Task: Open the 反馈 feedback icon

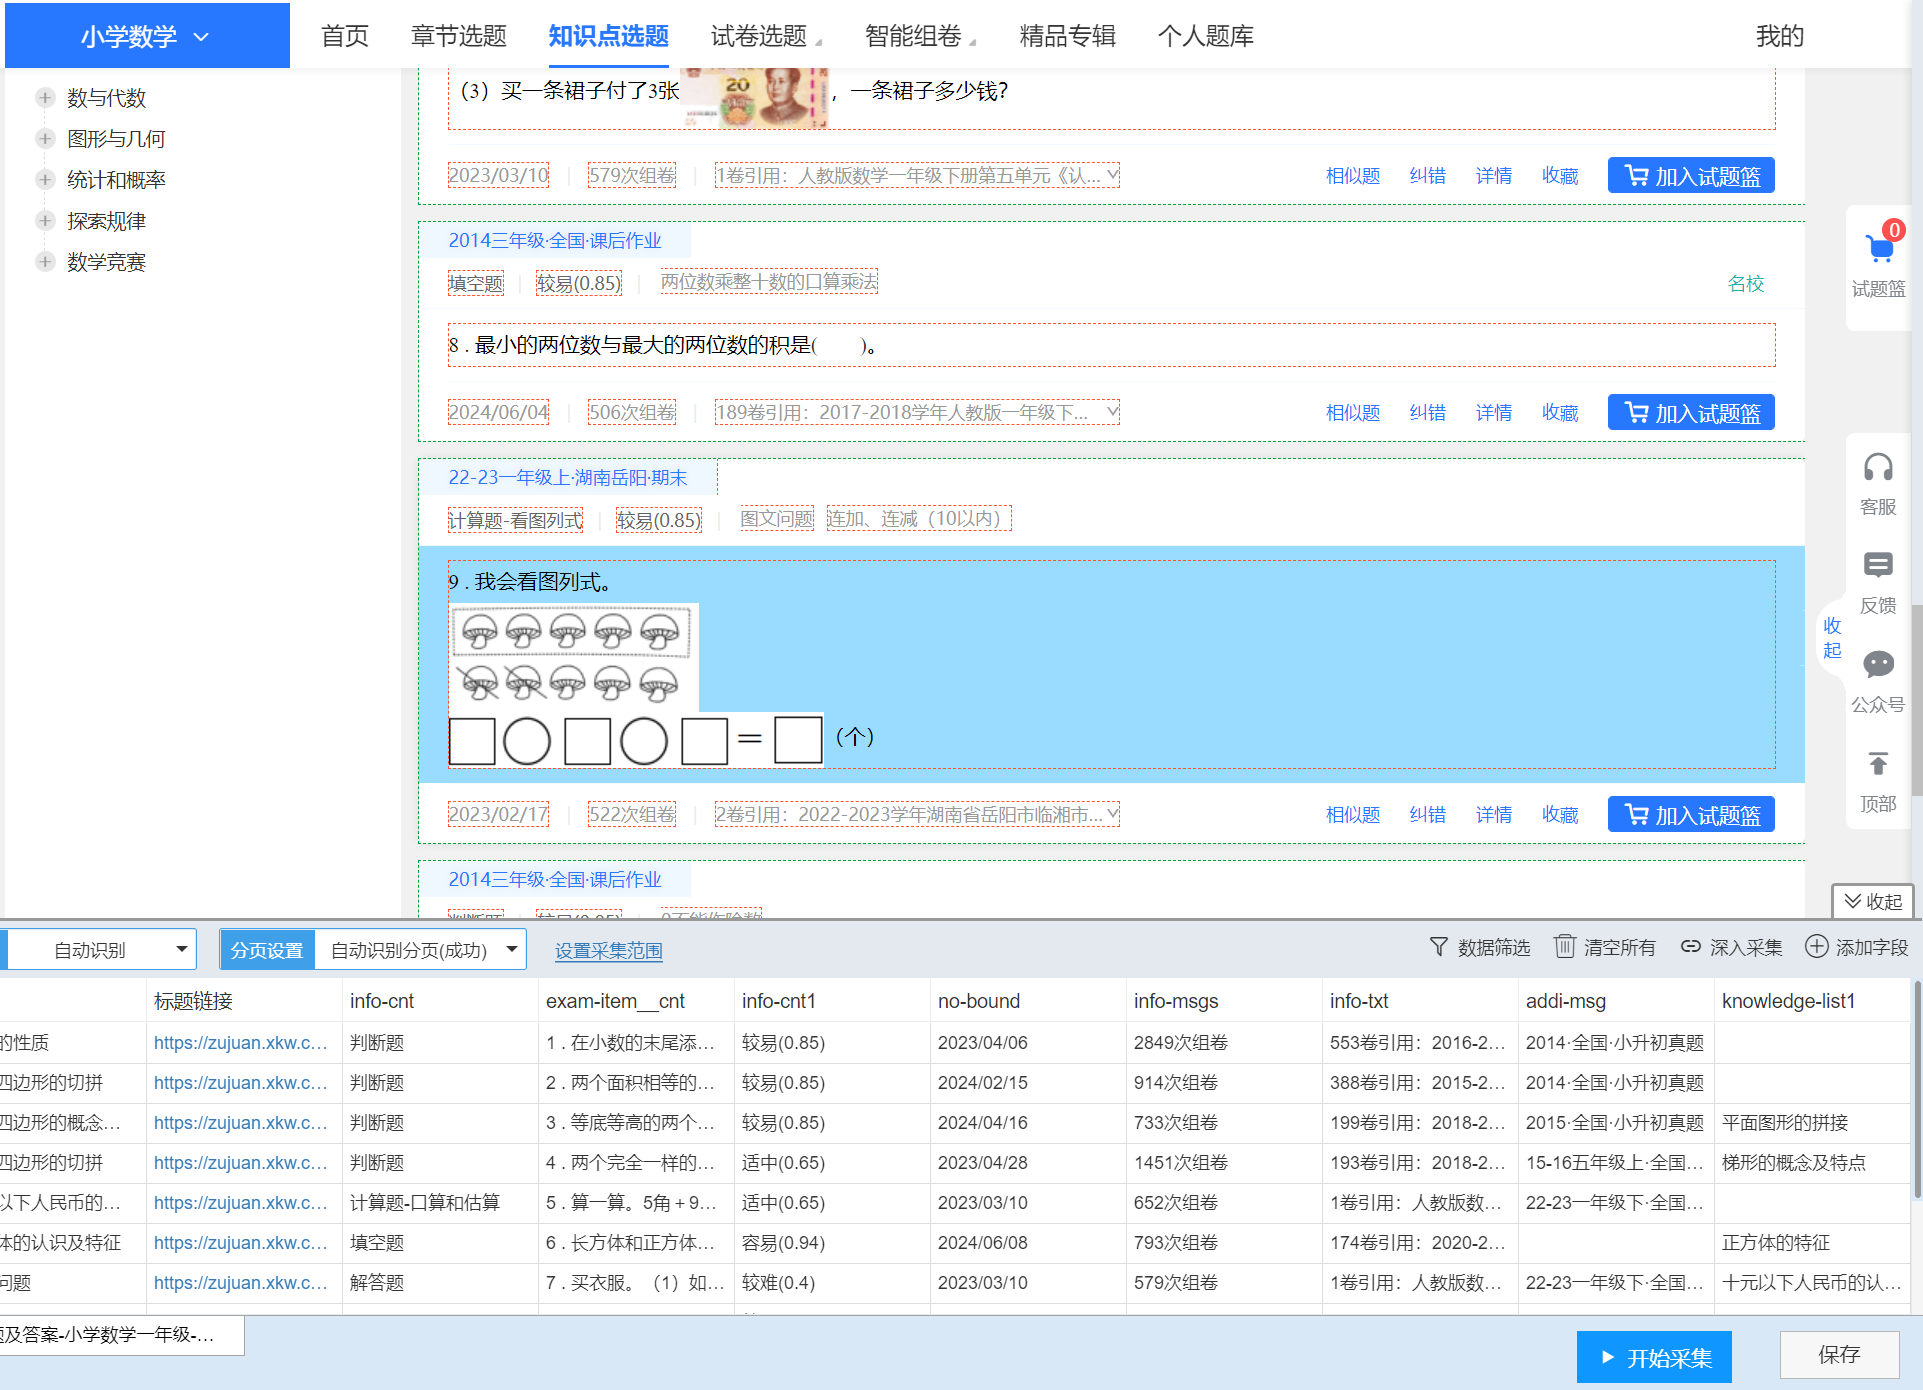Action: [x=1878, y=566]
